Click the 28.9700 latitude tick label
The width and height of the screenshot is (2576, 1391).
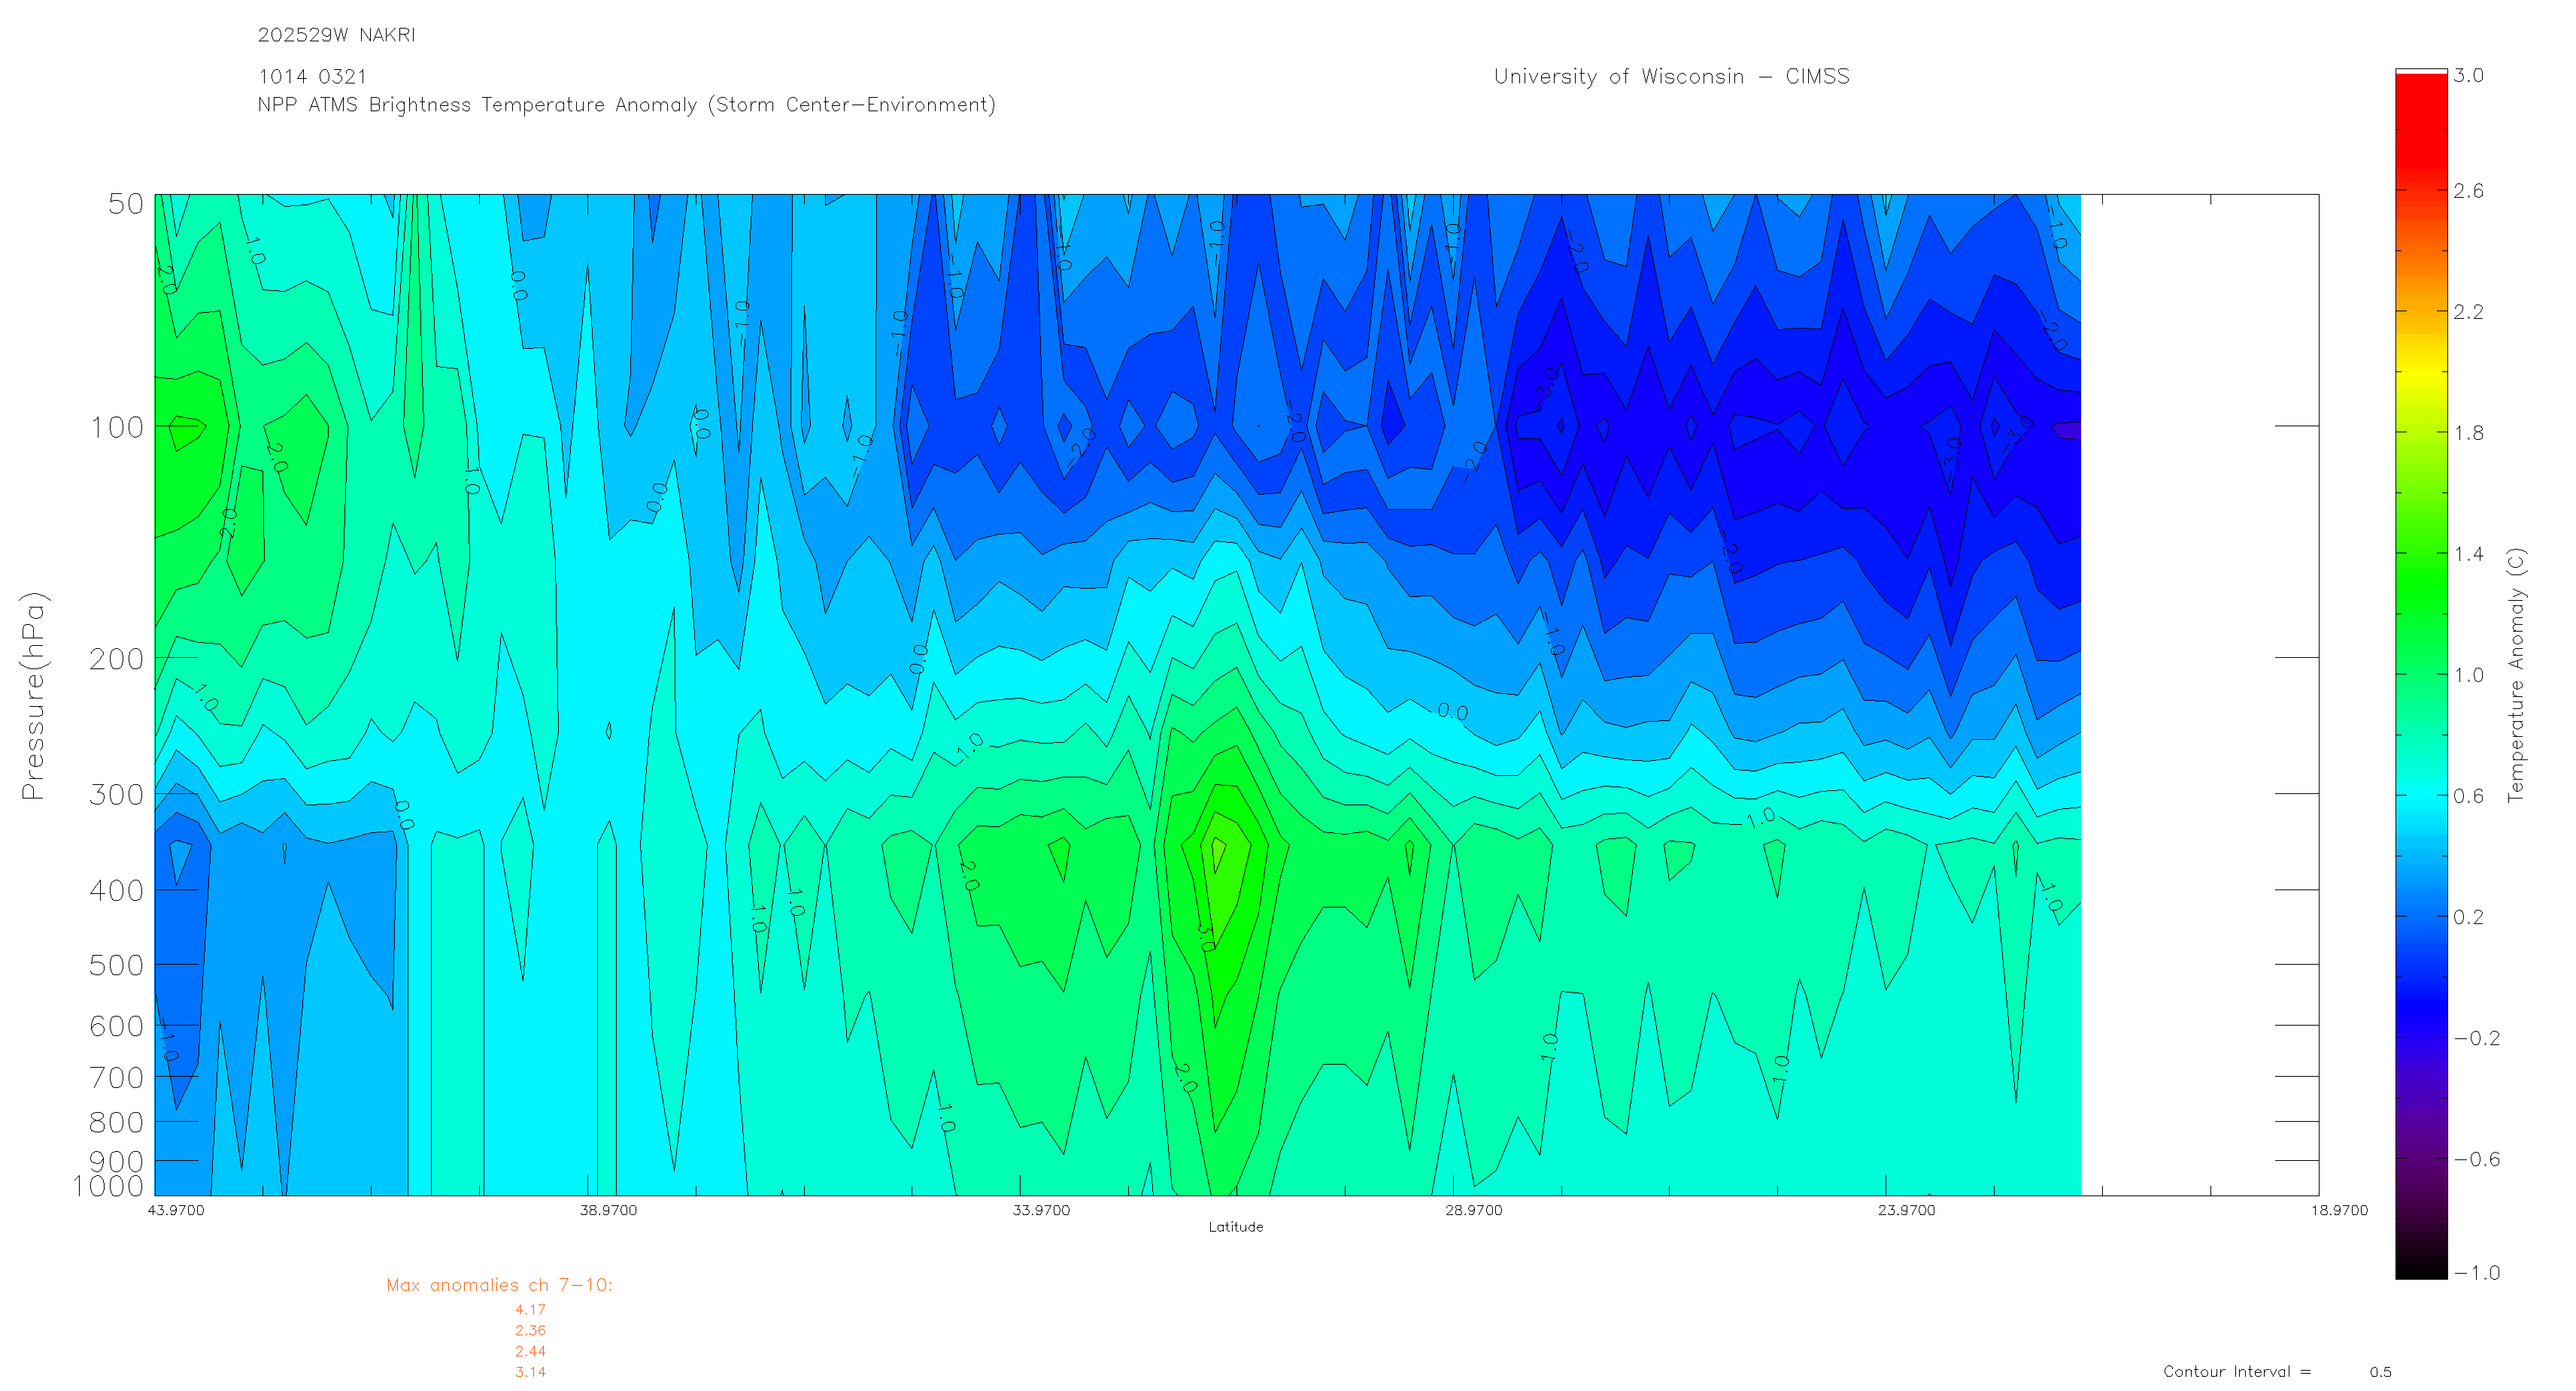[x=1473, y=1211]
